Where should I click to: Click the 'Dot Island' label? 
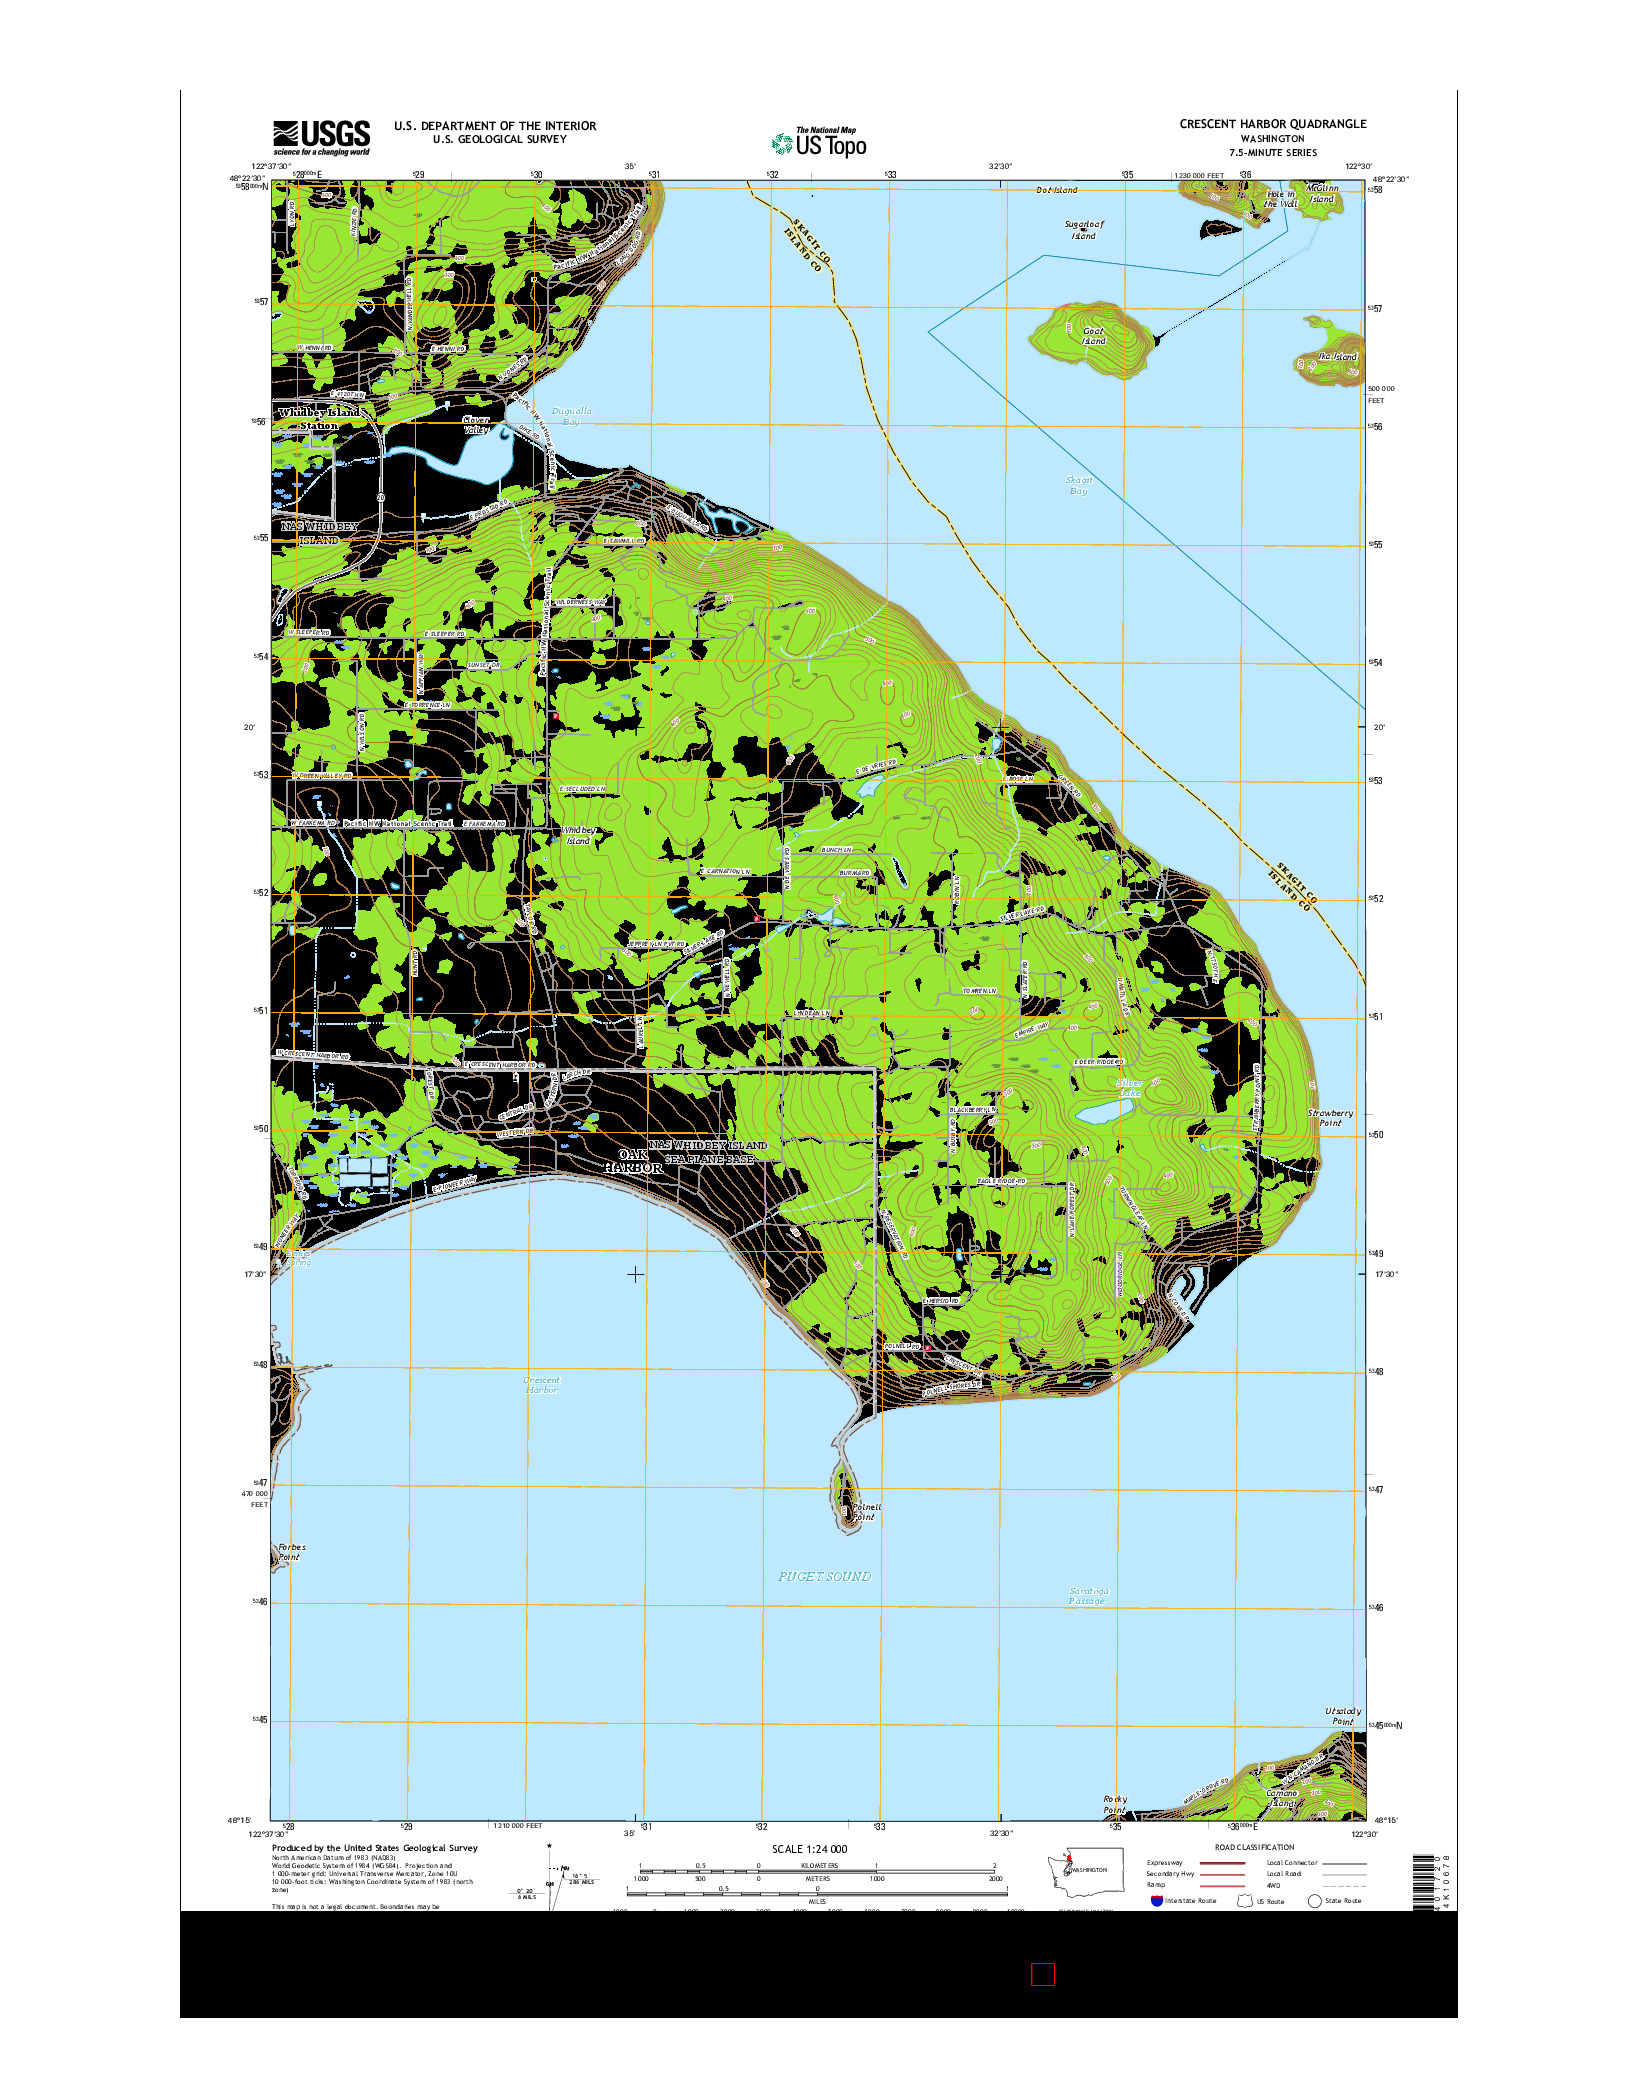(1057, 190)
